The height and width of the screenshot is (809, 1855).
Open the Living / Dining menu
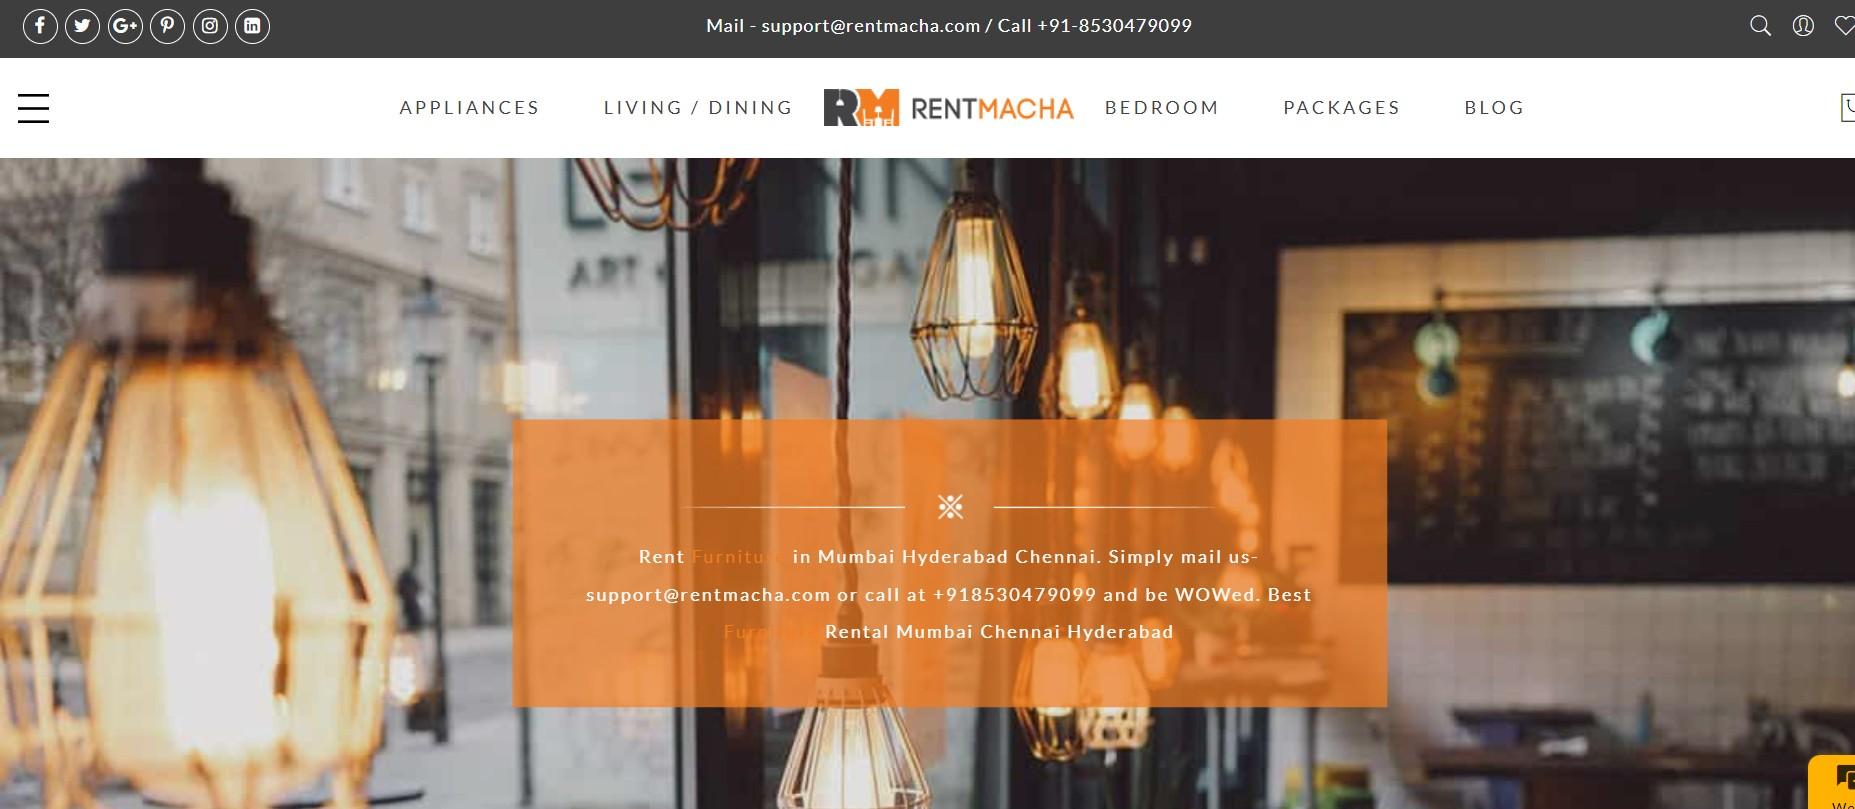coord(698,108)
